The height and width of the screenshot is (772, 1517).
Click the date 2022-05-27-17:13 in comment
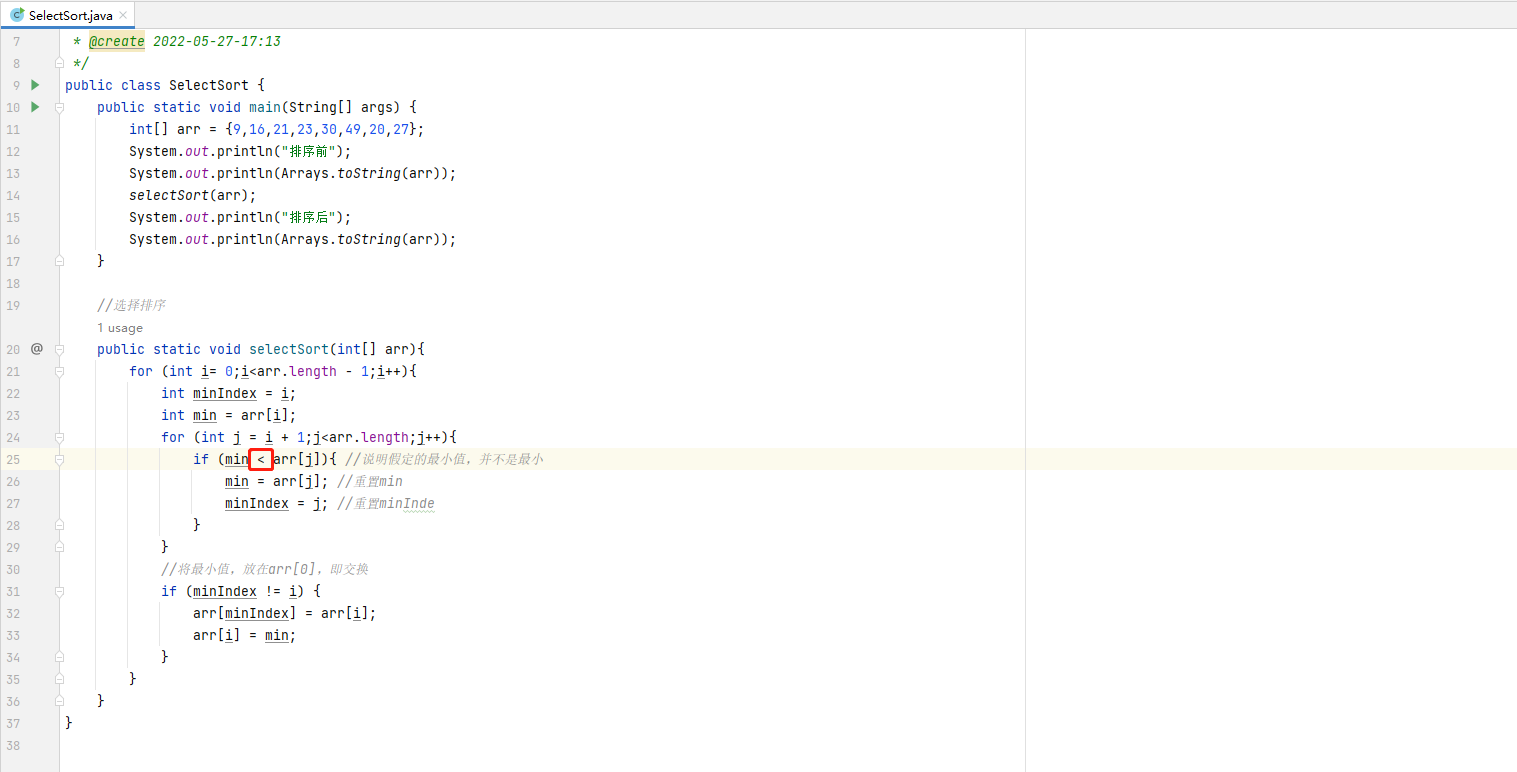[x=217, y=41]
